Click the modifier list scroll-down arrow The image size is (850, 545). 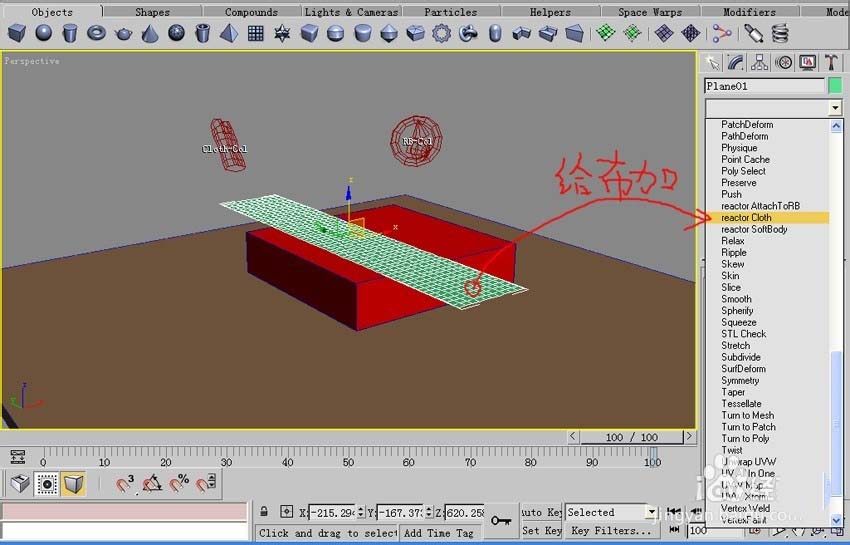[836, 520]
